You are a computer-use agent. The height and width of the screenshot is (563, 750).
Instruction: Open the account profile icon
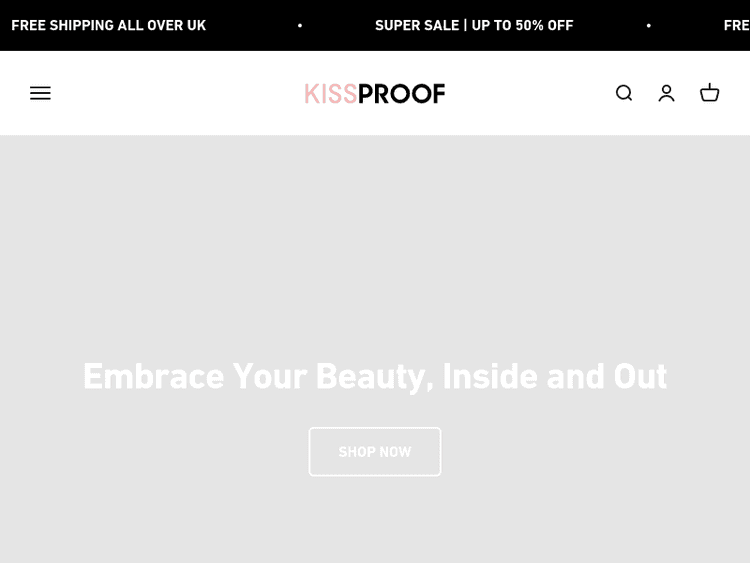coord(666,93)
